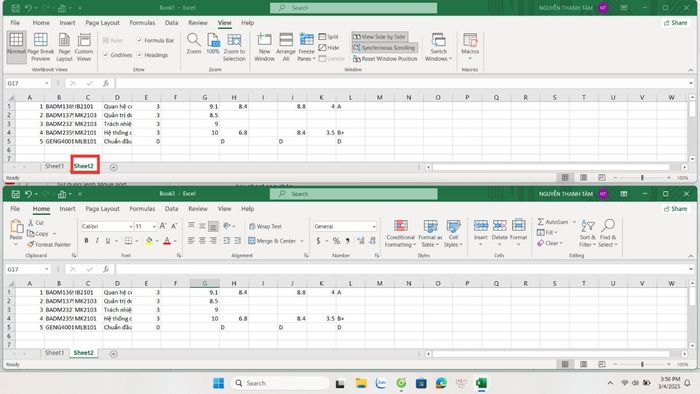The image size is (700, 394).
Task: Click the Zoom magnifier in top window ribbon
Action: pyautogui.click(x=194, y=44)
